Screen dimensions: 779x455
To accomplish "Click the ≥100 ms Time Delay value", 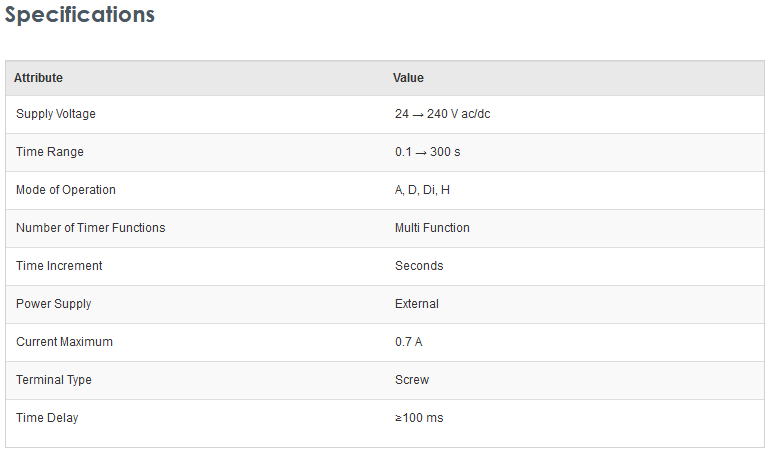I will [x=419, y=418].
